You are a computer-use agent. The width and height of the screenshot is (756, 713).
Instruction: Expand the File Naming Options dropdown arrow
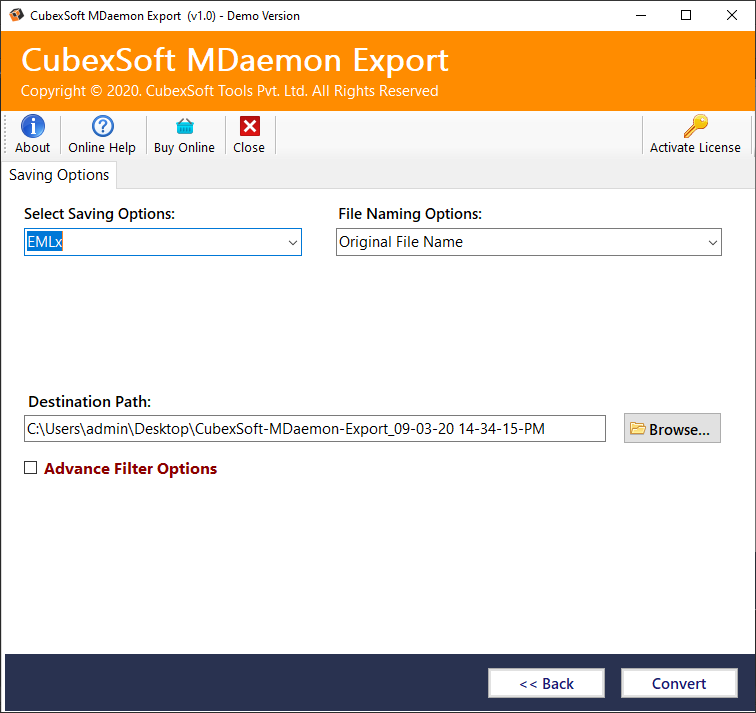coord(712,242)
